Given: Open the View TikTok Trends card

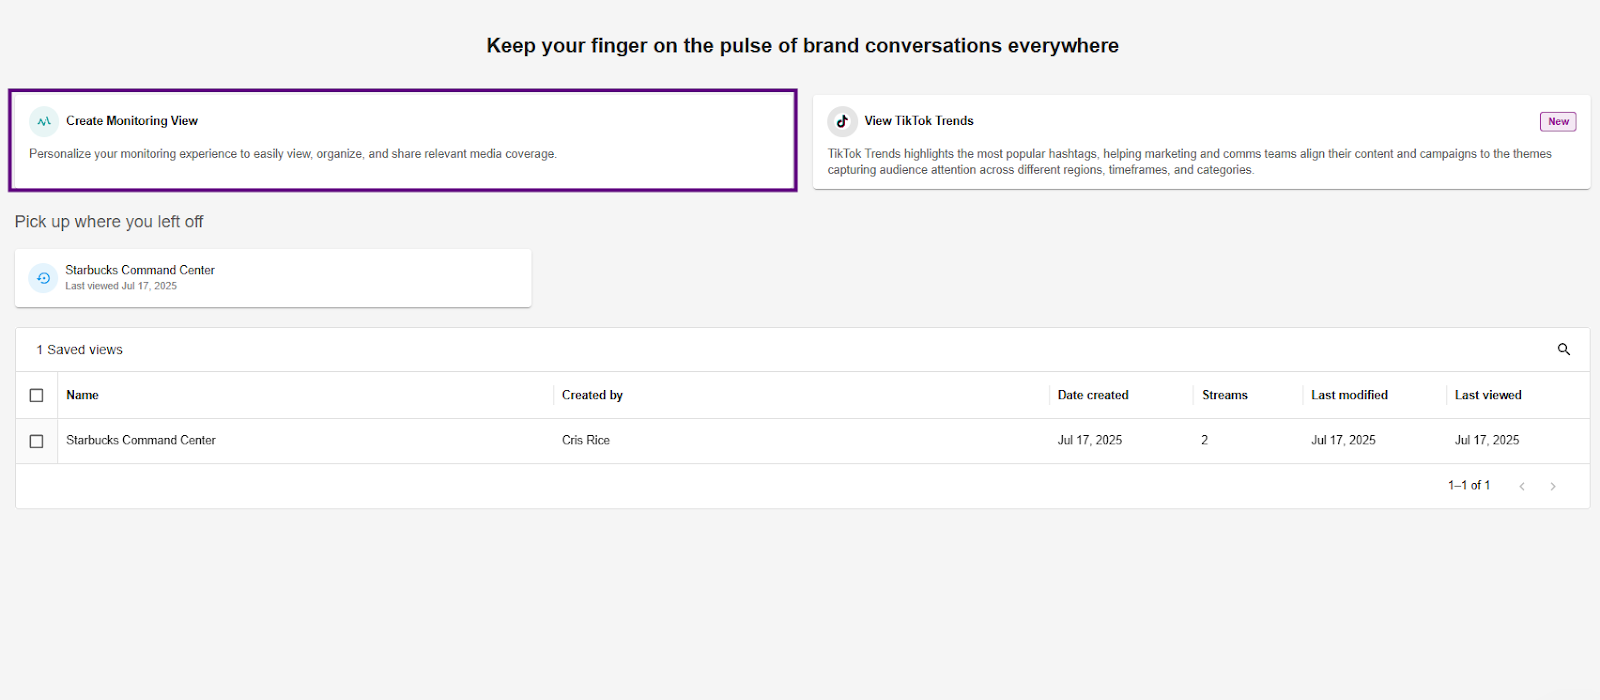Looking at the screenshot, I should 1201,142.
